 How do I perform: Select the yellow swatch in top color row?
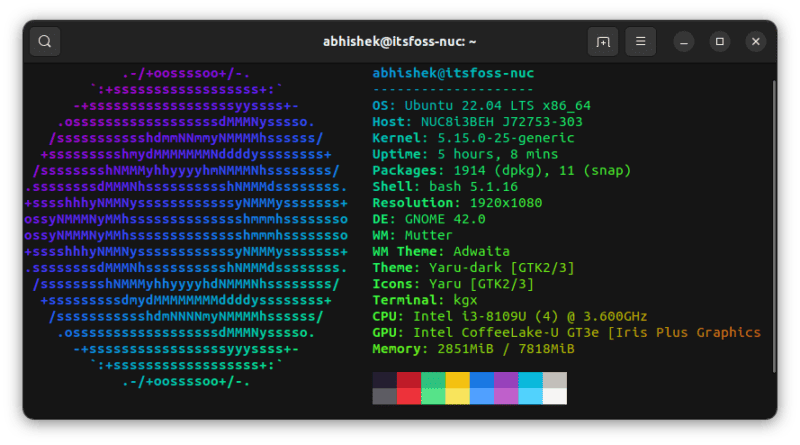click(x=457, y=380)
